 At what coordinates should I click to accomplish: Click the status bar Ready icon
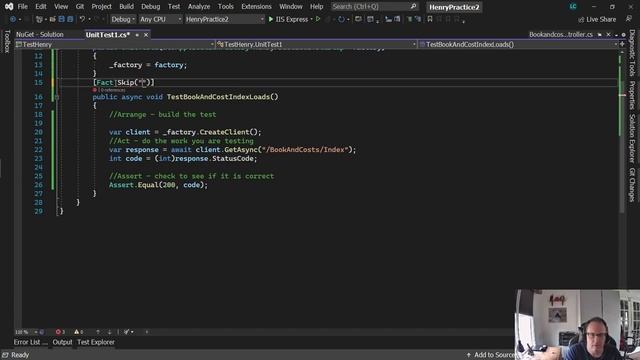tap(5, 355)
